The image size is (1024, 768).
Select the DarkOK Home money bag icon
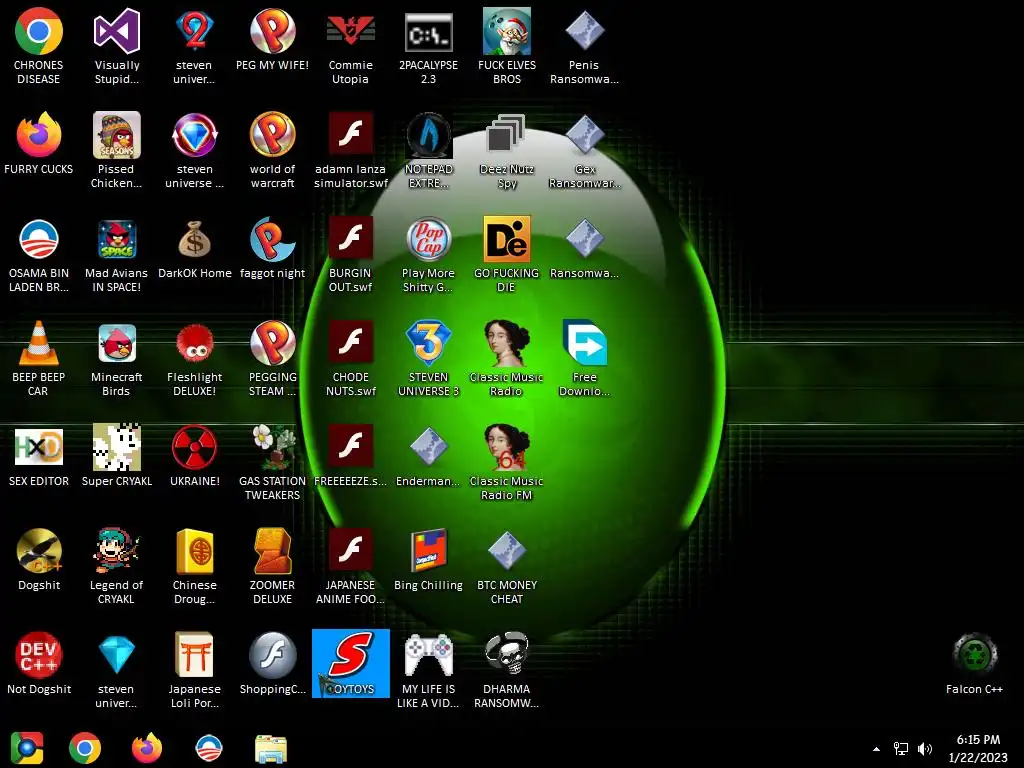pyautogui.click(x=194, y=239)
